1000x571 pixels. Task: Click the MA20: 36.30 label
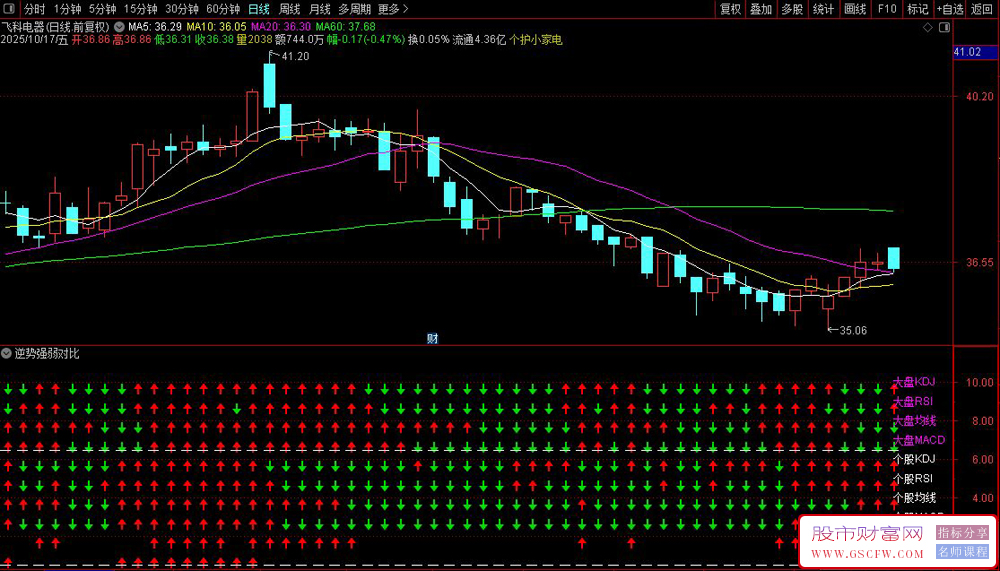coord(281,27)
